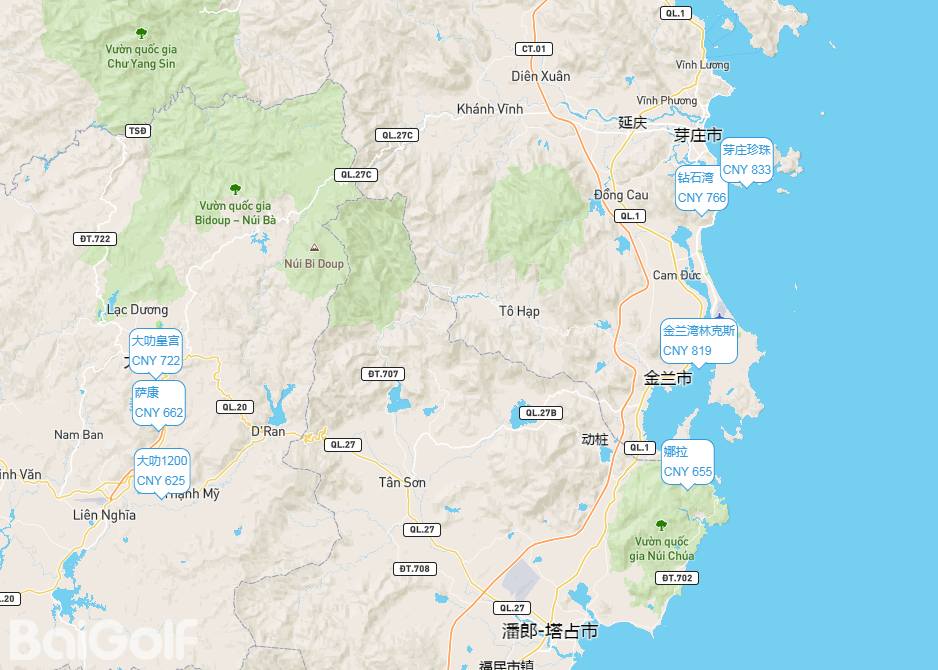Click the BaiGolf watermark logo
The image size is (938, 670).
pos(104,640)
